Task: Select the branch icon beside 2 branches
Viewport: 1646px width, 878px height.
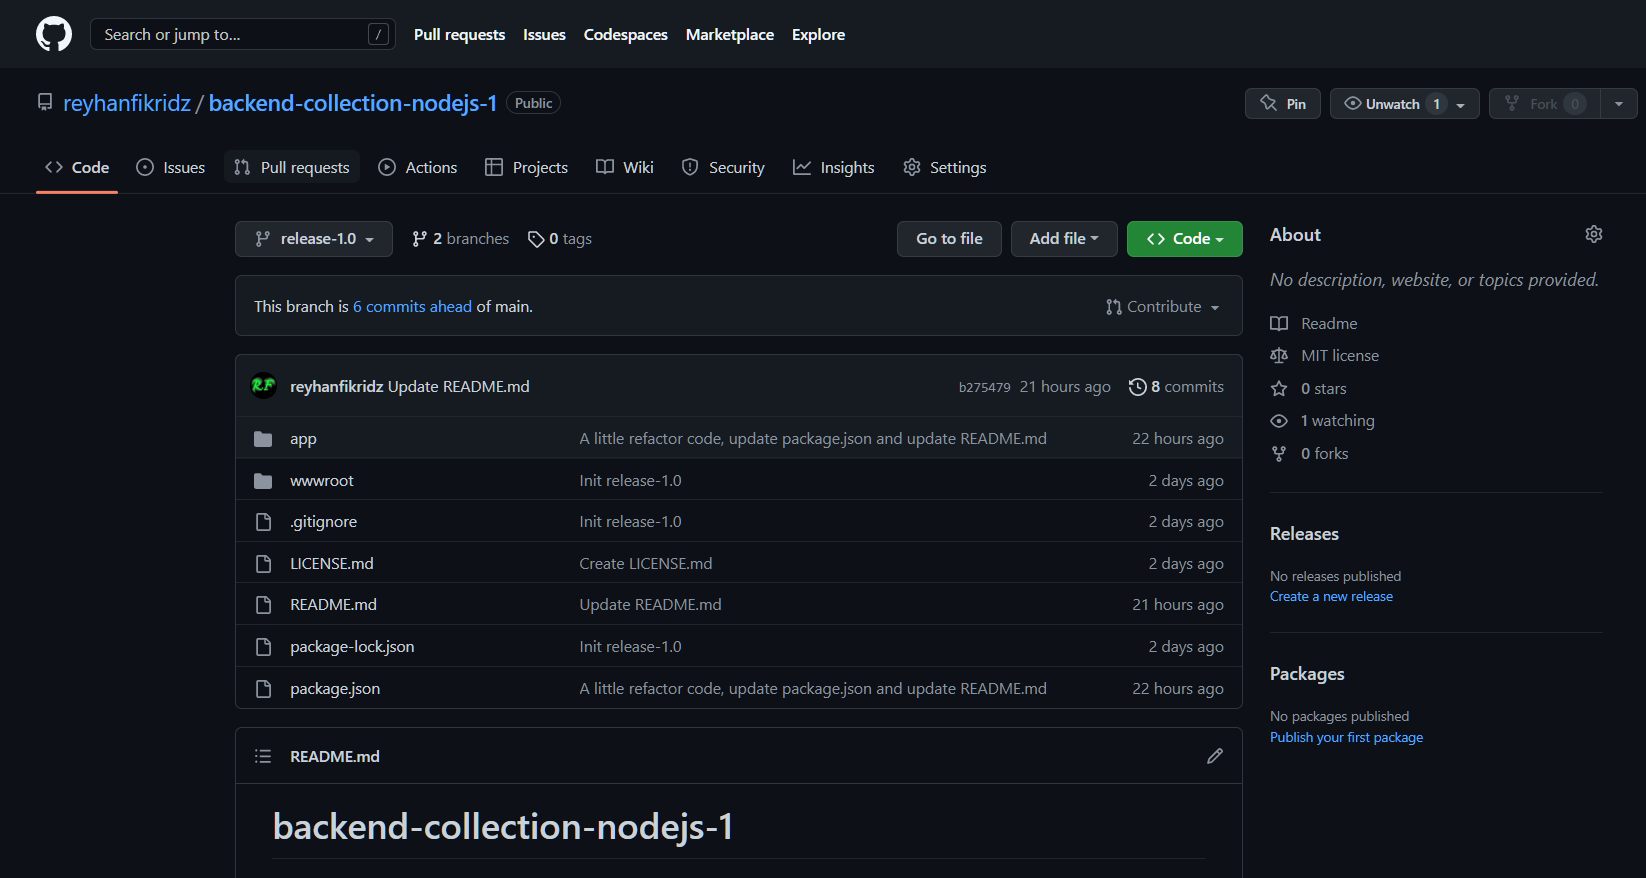Action: 420,239
